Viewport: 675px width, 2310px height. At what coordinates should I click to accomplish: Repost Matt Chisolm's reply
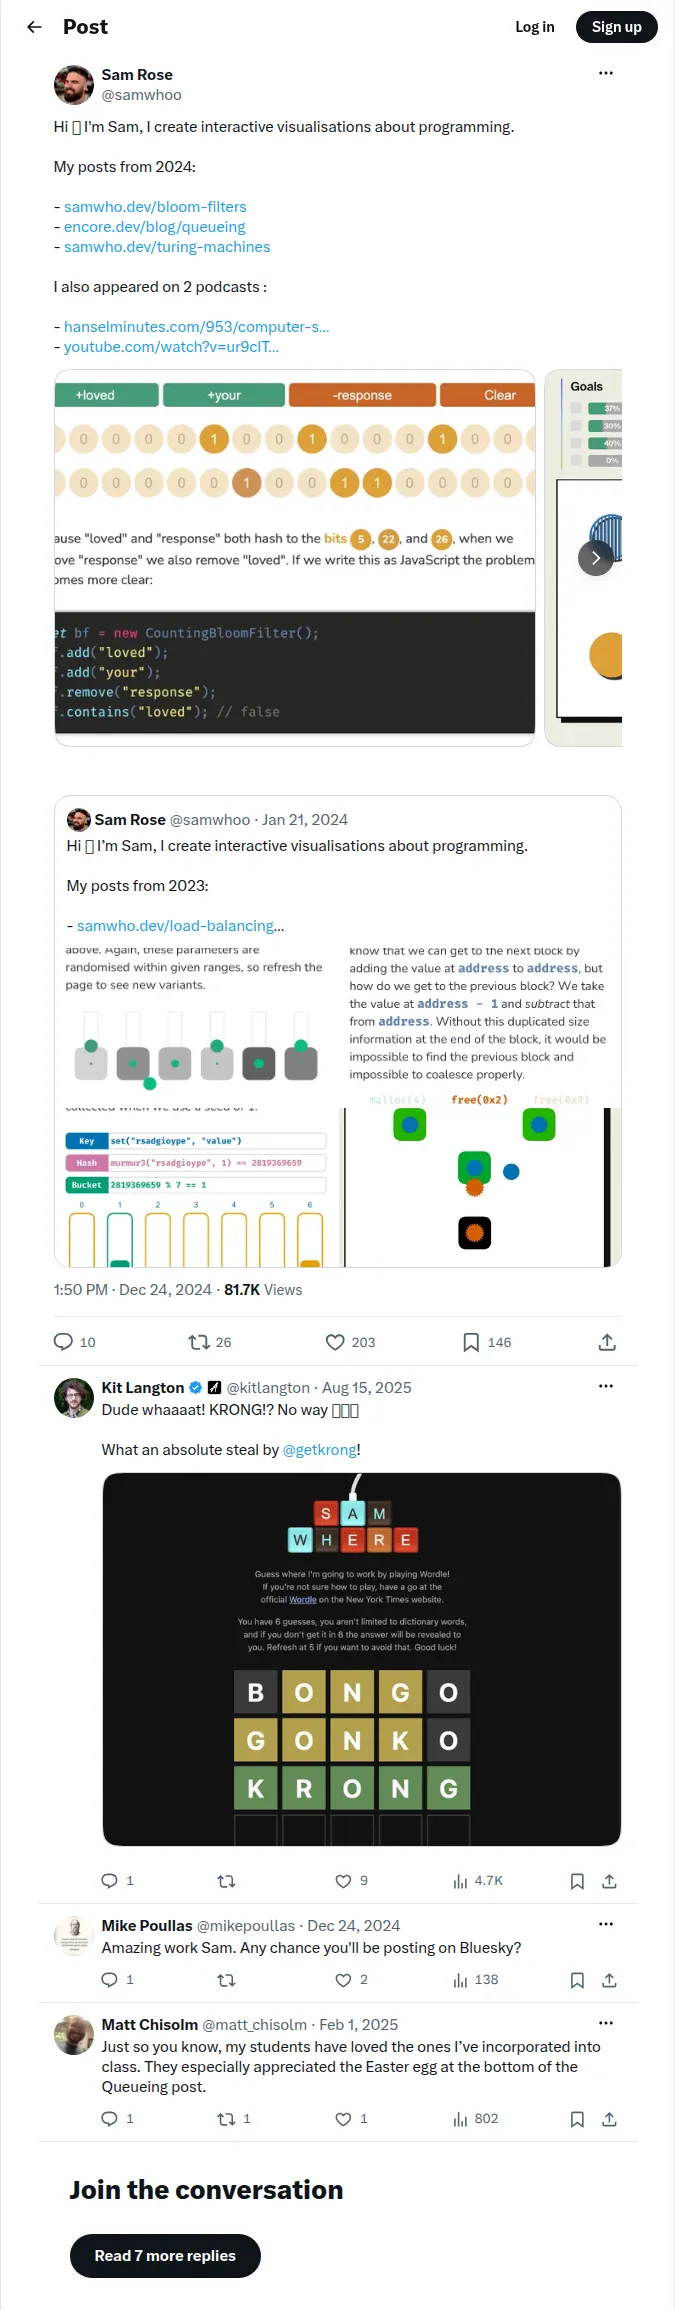(x=234, y=2119)
